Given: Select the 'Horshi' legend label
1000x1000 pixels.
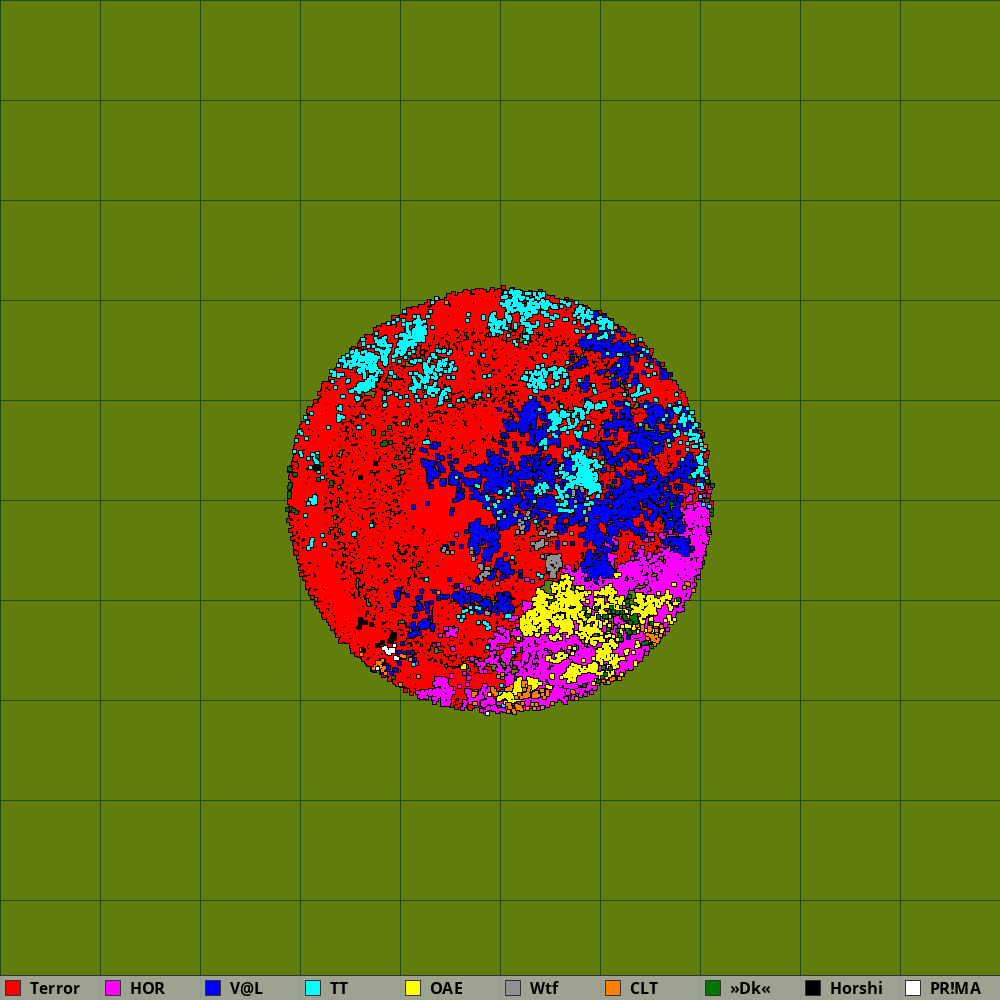Looking at the screenshot, I should pos(856,988).
